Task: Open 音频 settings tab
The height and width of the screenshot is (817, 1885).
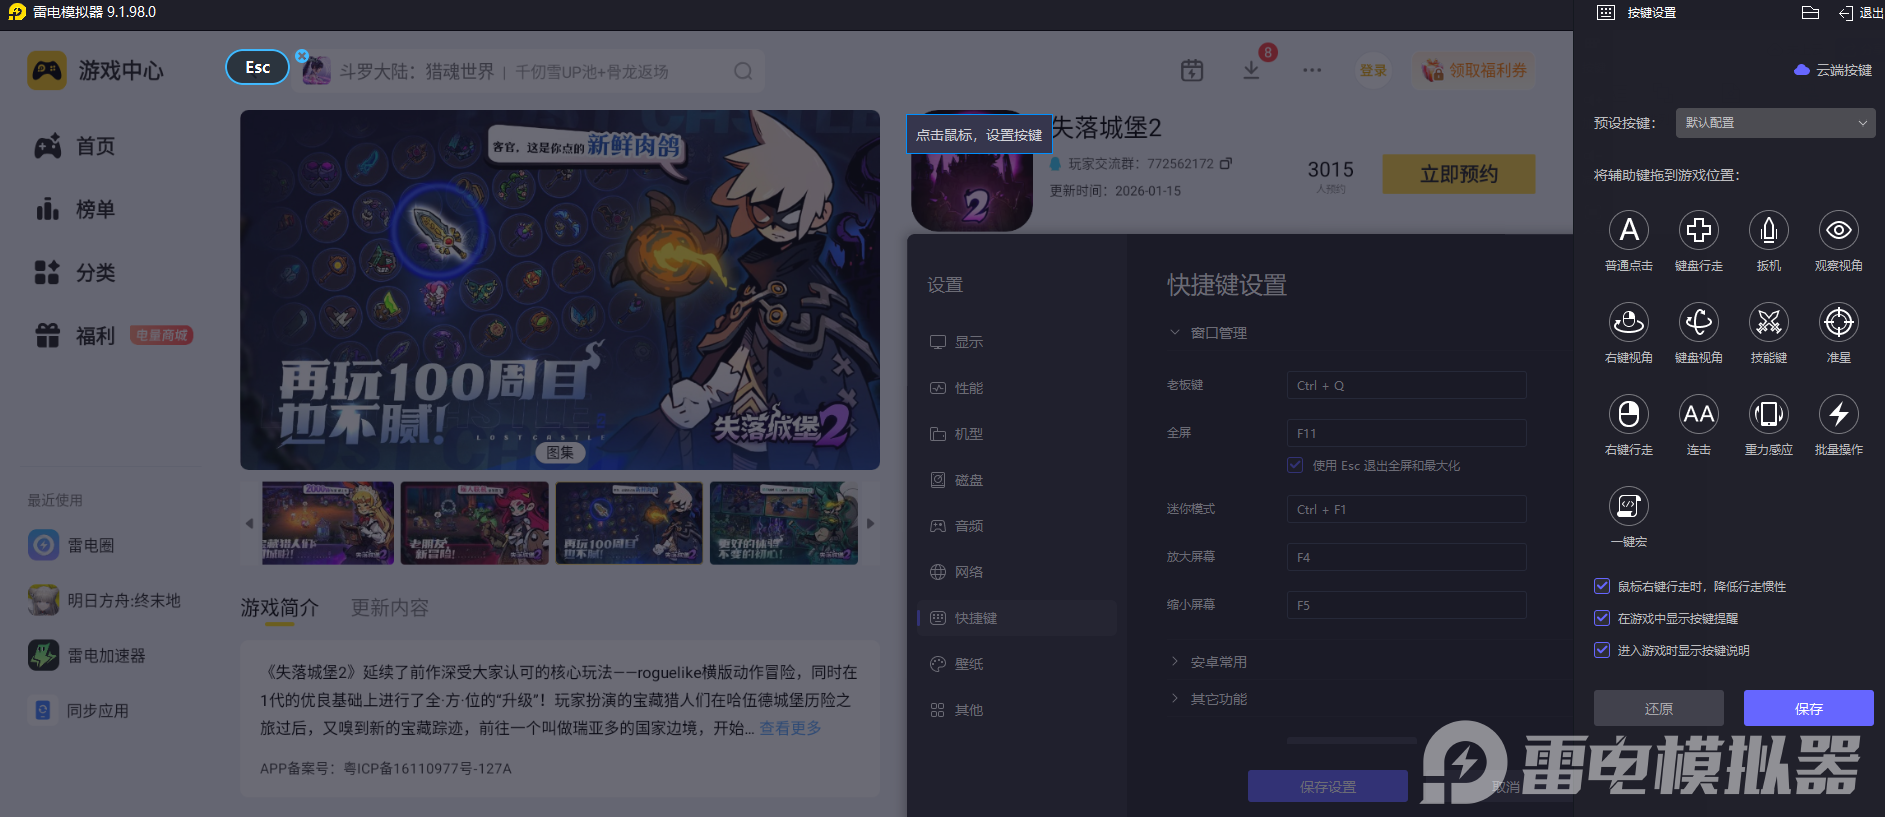Action: click(x=1017, y=526)
